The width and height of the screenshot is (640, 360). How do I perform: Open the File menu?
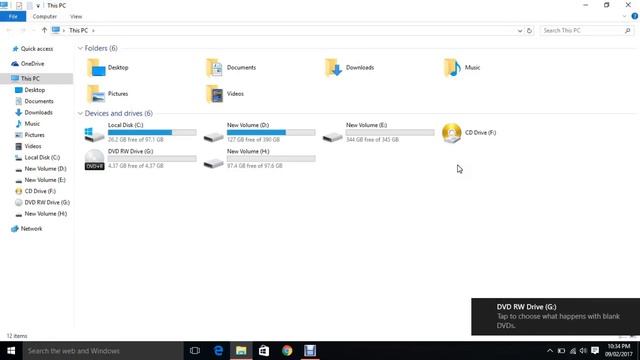(13, 16)
